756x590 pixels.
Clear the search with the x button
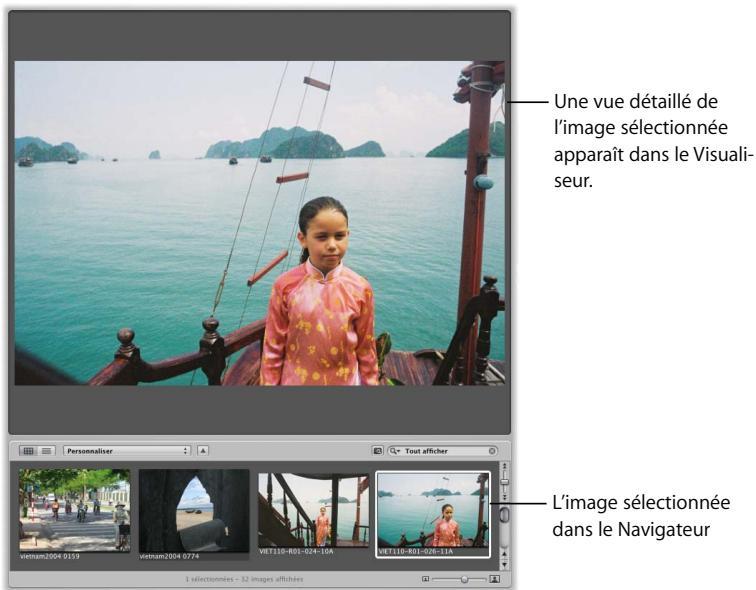tap(492, 451)
